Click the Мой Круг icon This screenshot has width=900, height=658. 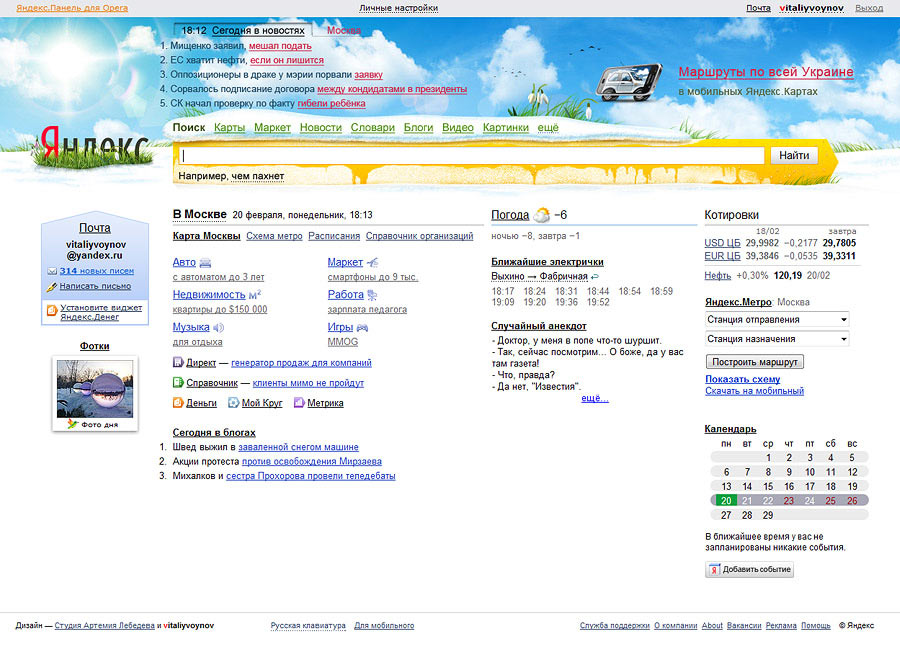point(233,403)
